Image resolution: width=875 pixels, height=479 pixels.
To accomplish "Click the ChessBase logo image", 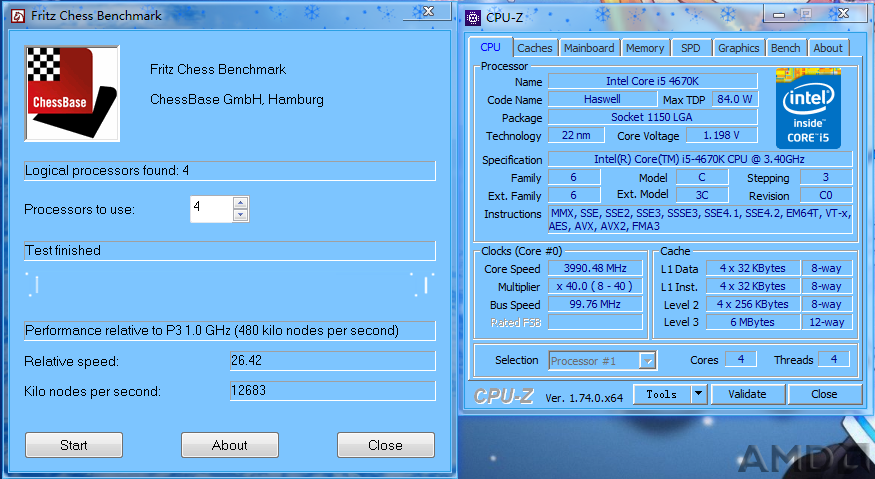I will click(x=72, y=94).
